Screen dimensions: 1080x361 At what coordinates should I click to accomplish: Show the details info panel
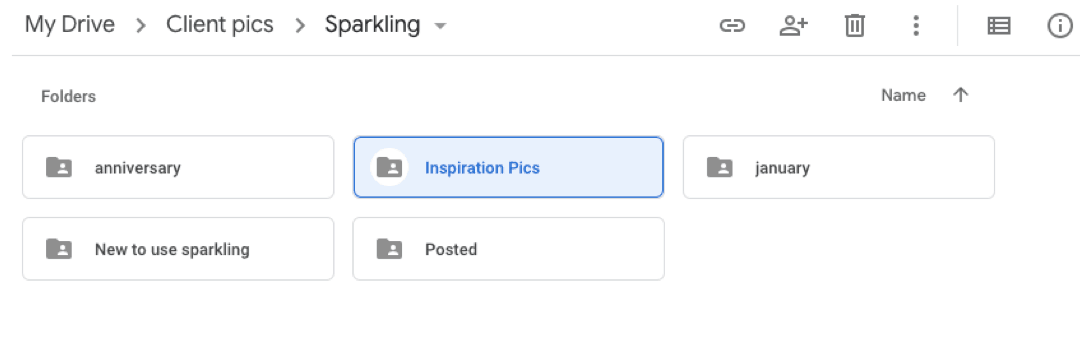coord(1059,26)
